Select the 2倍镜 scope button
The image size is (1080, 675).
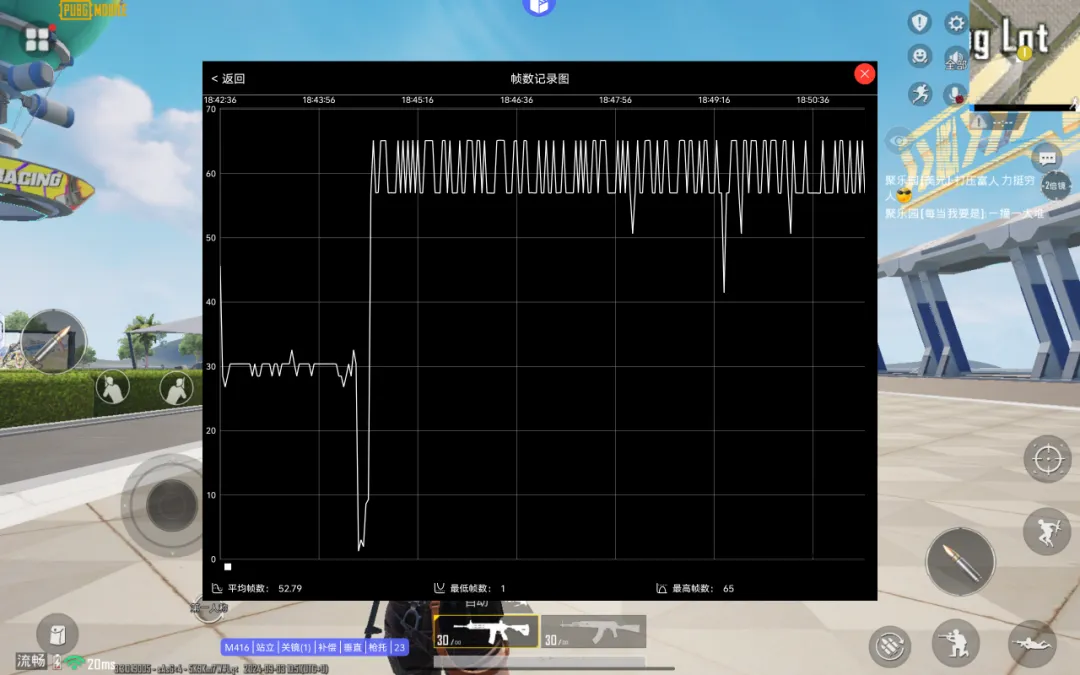click(1055, 186)
